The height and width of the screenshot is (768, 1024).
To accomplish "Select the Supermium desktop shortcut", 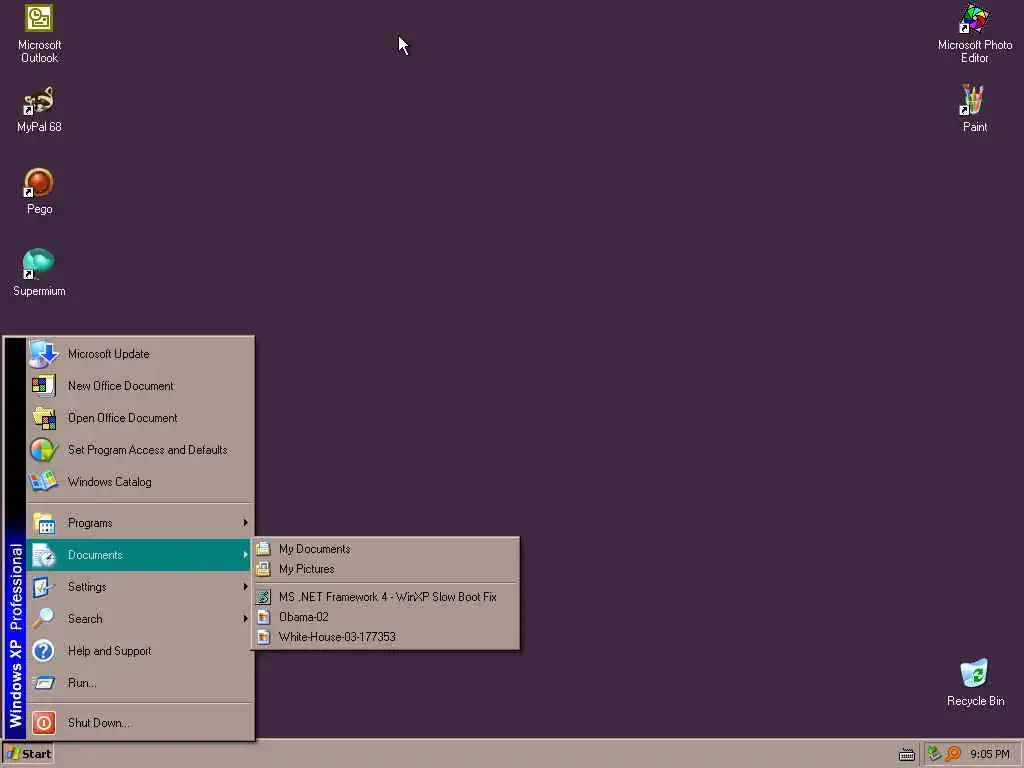I will click(39, 273).
